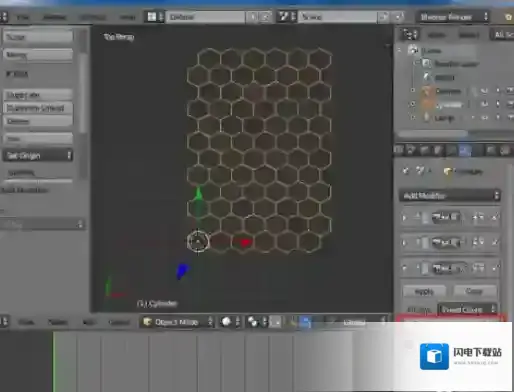The width and height of the screenshot is (514, 392).
Task: Select the blue transform manipulator icon
Action: 306,322
